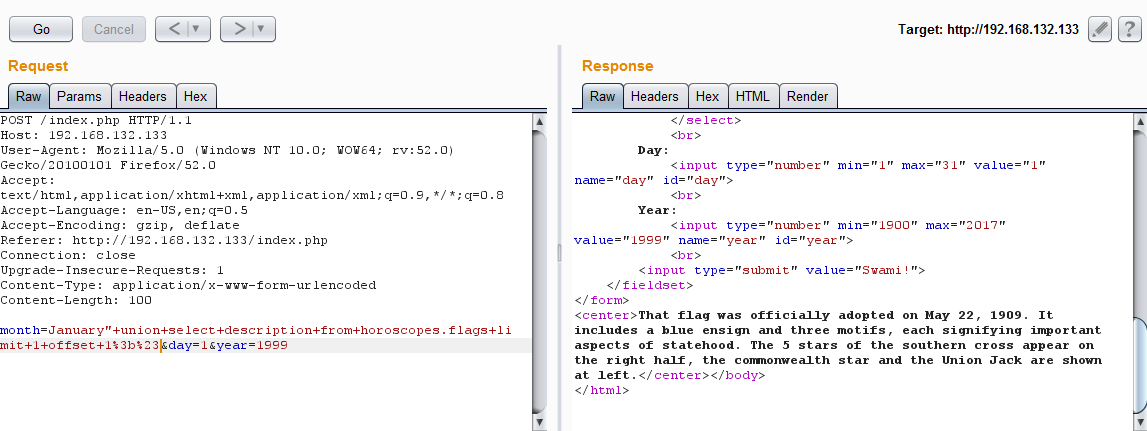Click the 'Content-Type' header line
The width and height of the screenshot is (1147, 431).
coord(188,285)
